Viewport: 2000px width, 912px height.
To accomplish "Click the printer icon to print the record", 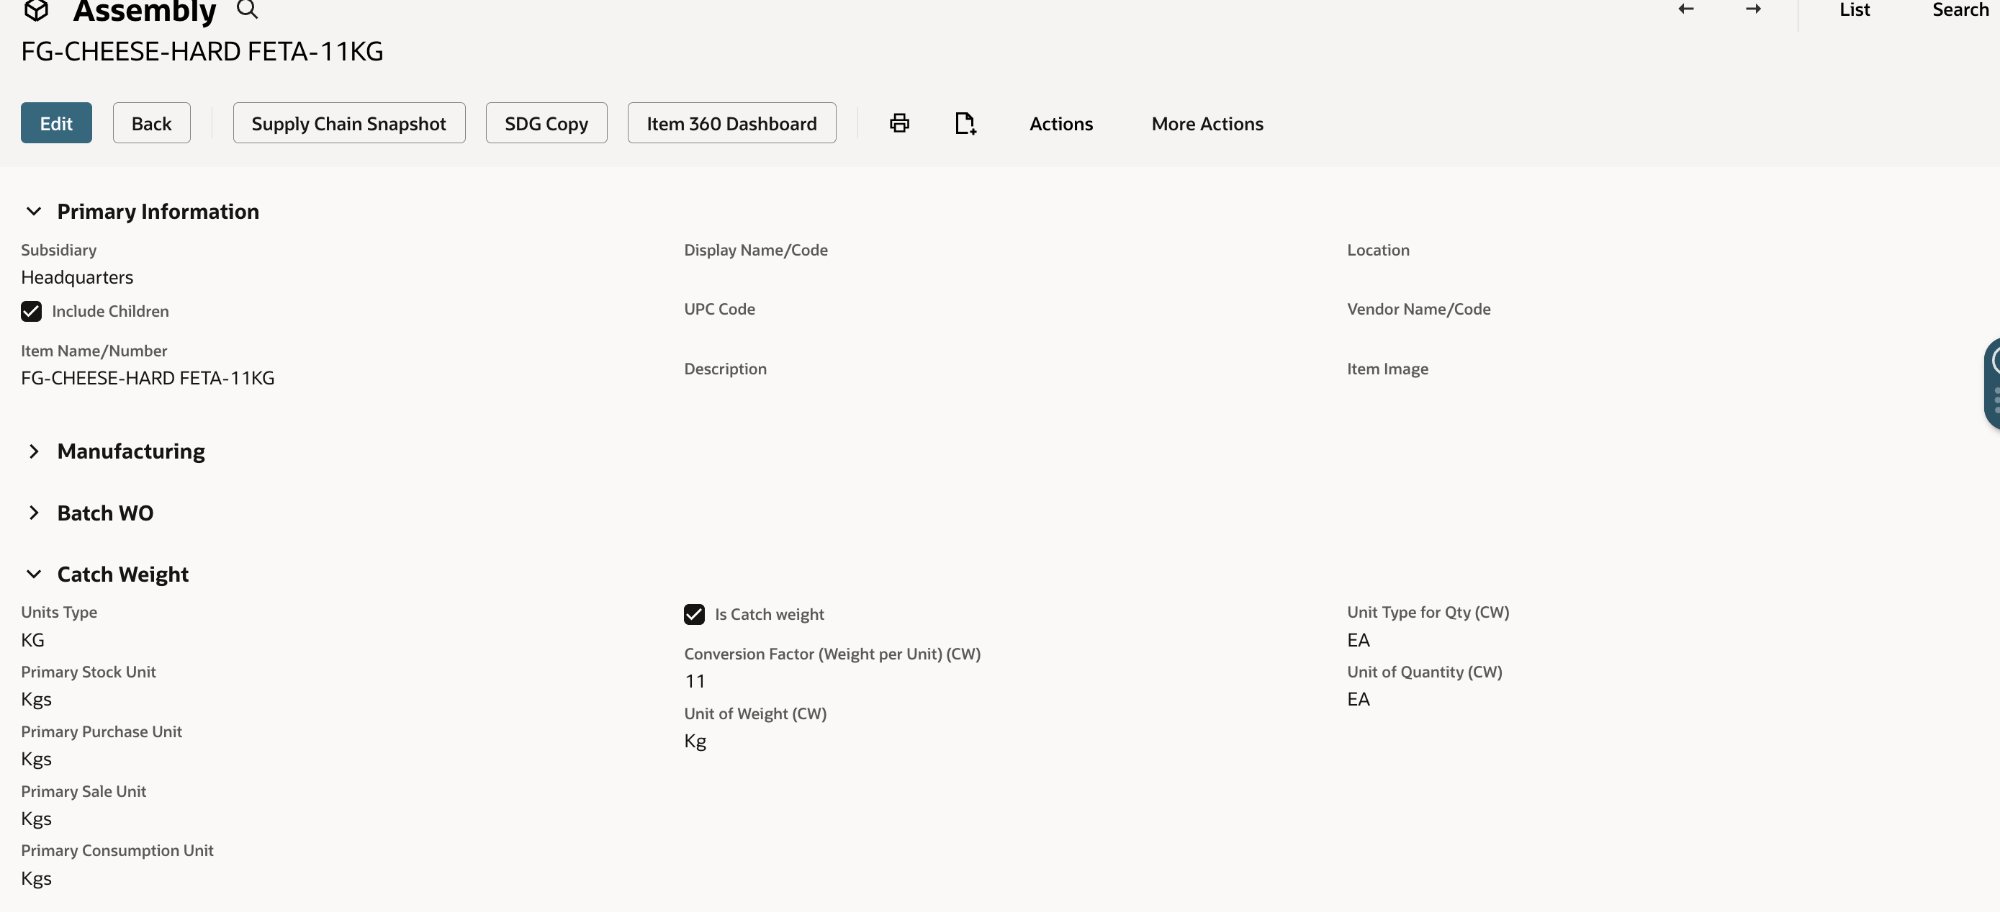I will point(898,122).
